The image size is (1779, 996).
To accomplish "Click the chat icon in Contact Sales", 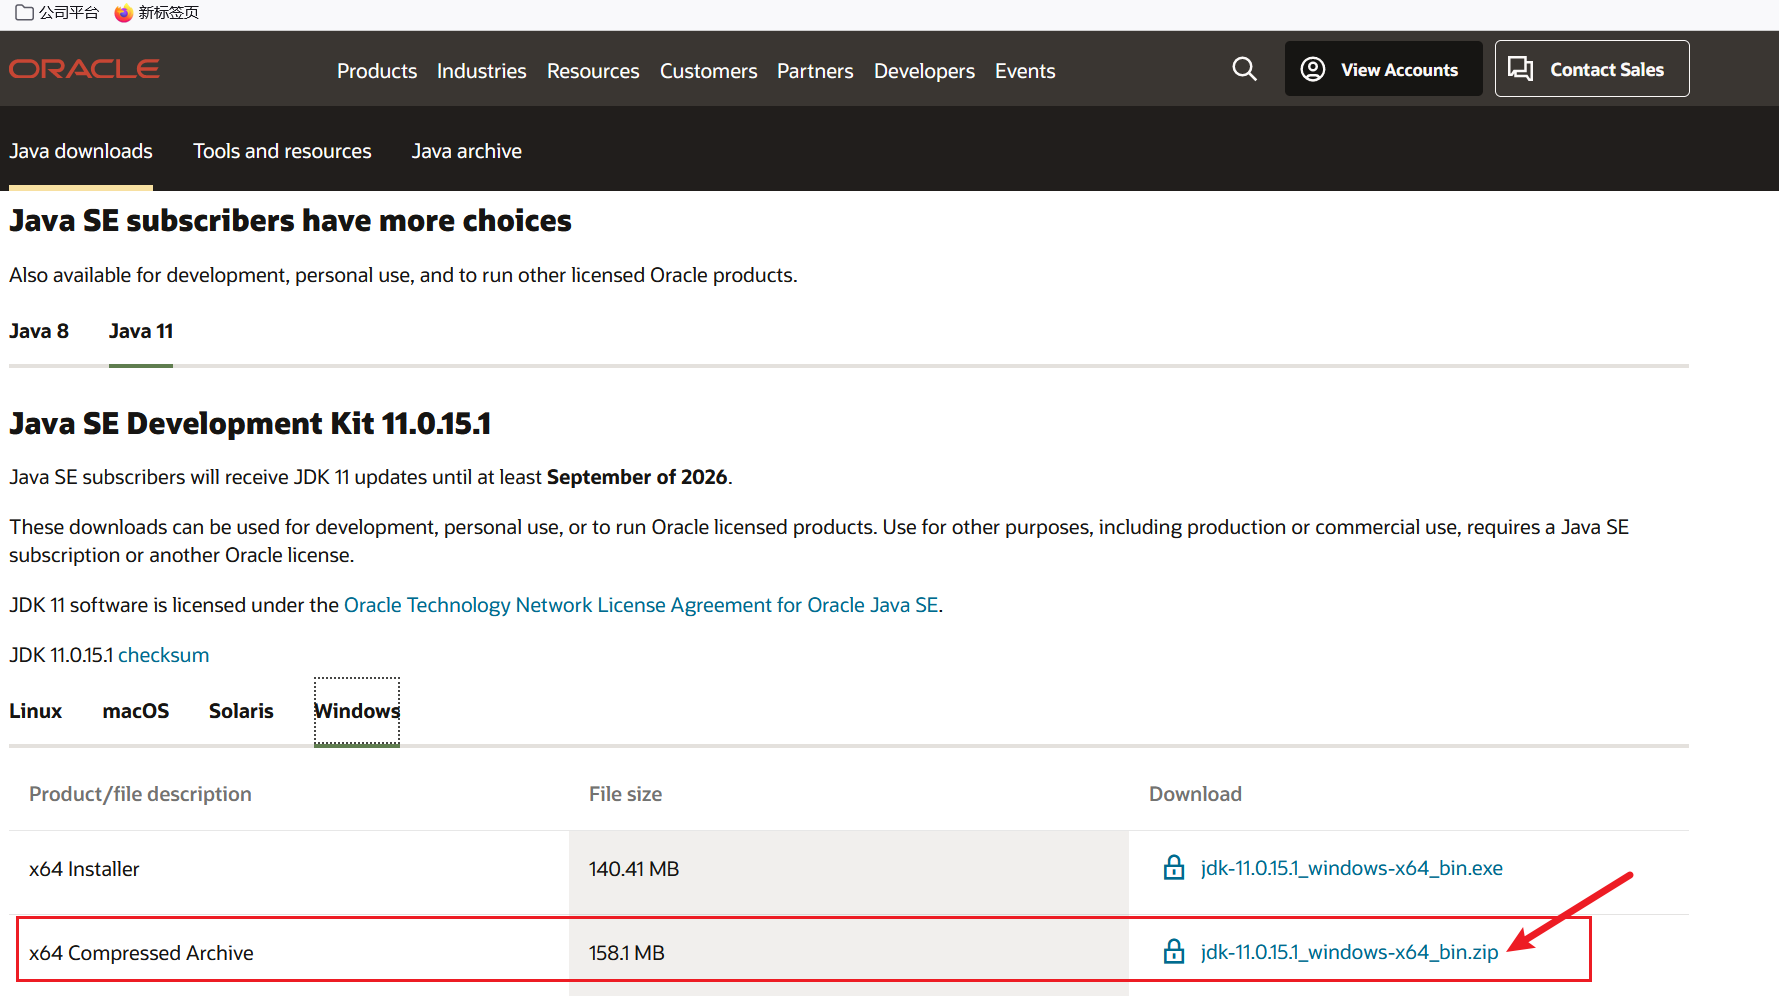I will tap(1521, 68).
